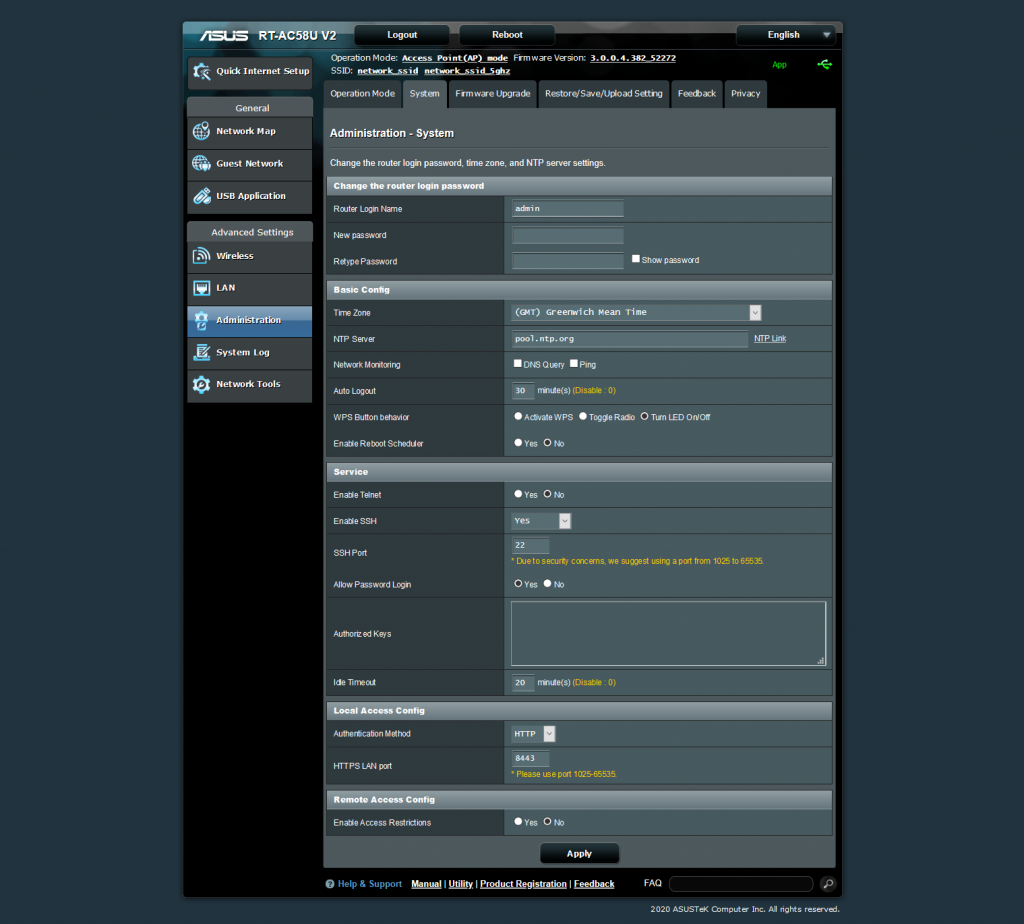This screenshot has width=1024, height=924.
Task: Click the green USB status icon
Action: point(824,64)
